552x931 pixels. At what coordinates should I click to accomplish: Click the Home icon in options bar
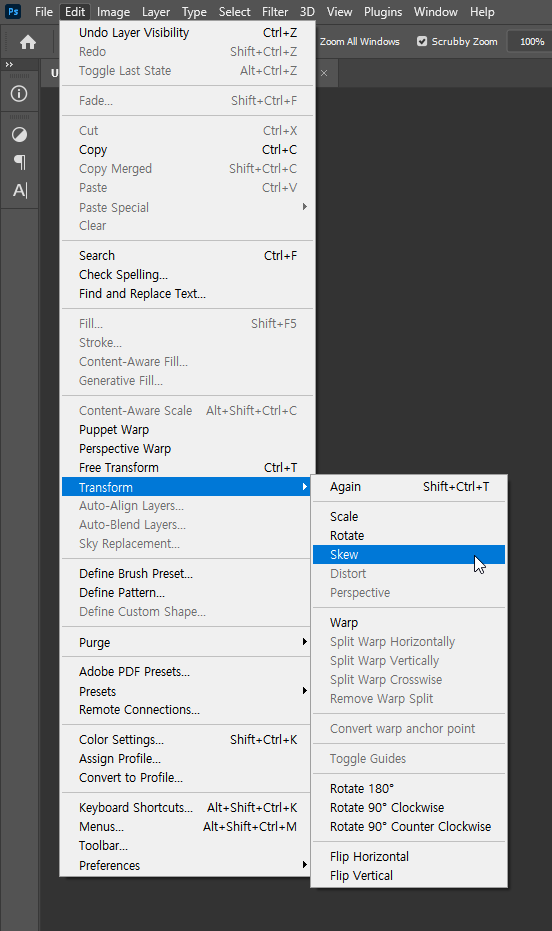coord(28,42)
